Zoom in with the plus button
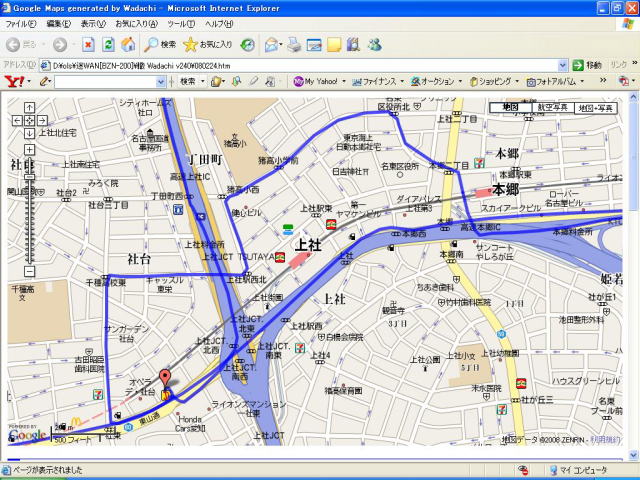This screenshot has width=640, height=480. click(x=29, y=149)
